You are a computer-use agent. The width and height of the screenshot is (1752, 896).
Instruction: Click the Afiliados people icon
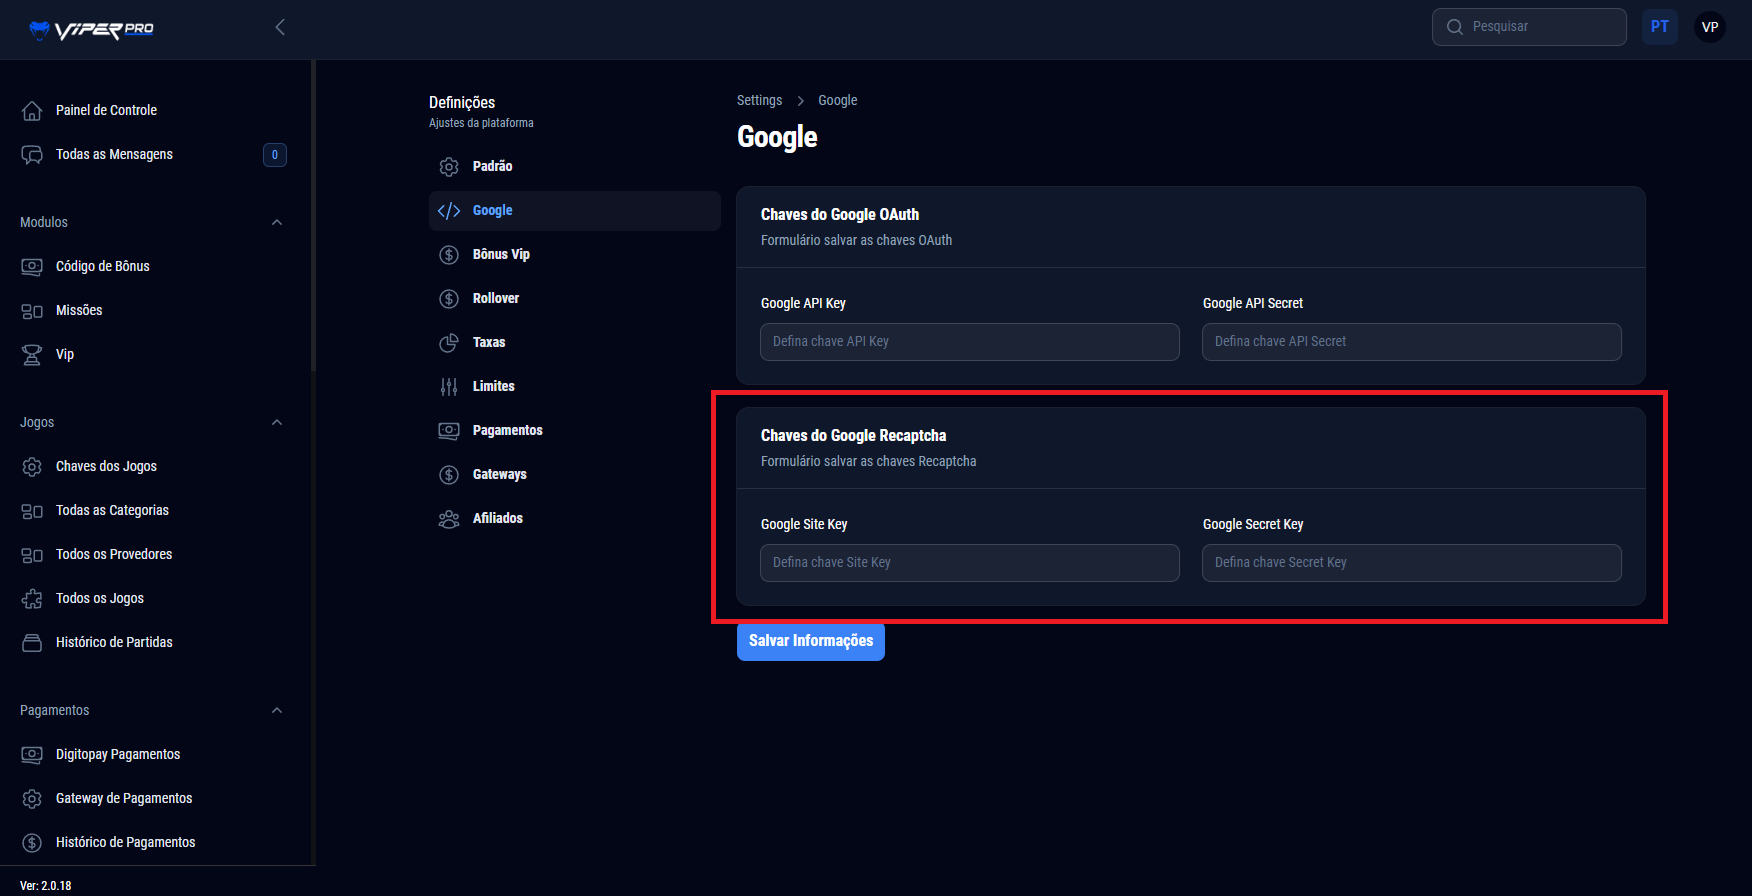tap(449, 519)
